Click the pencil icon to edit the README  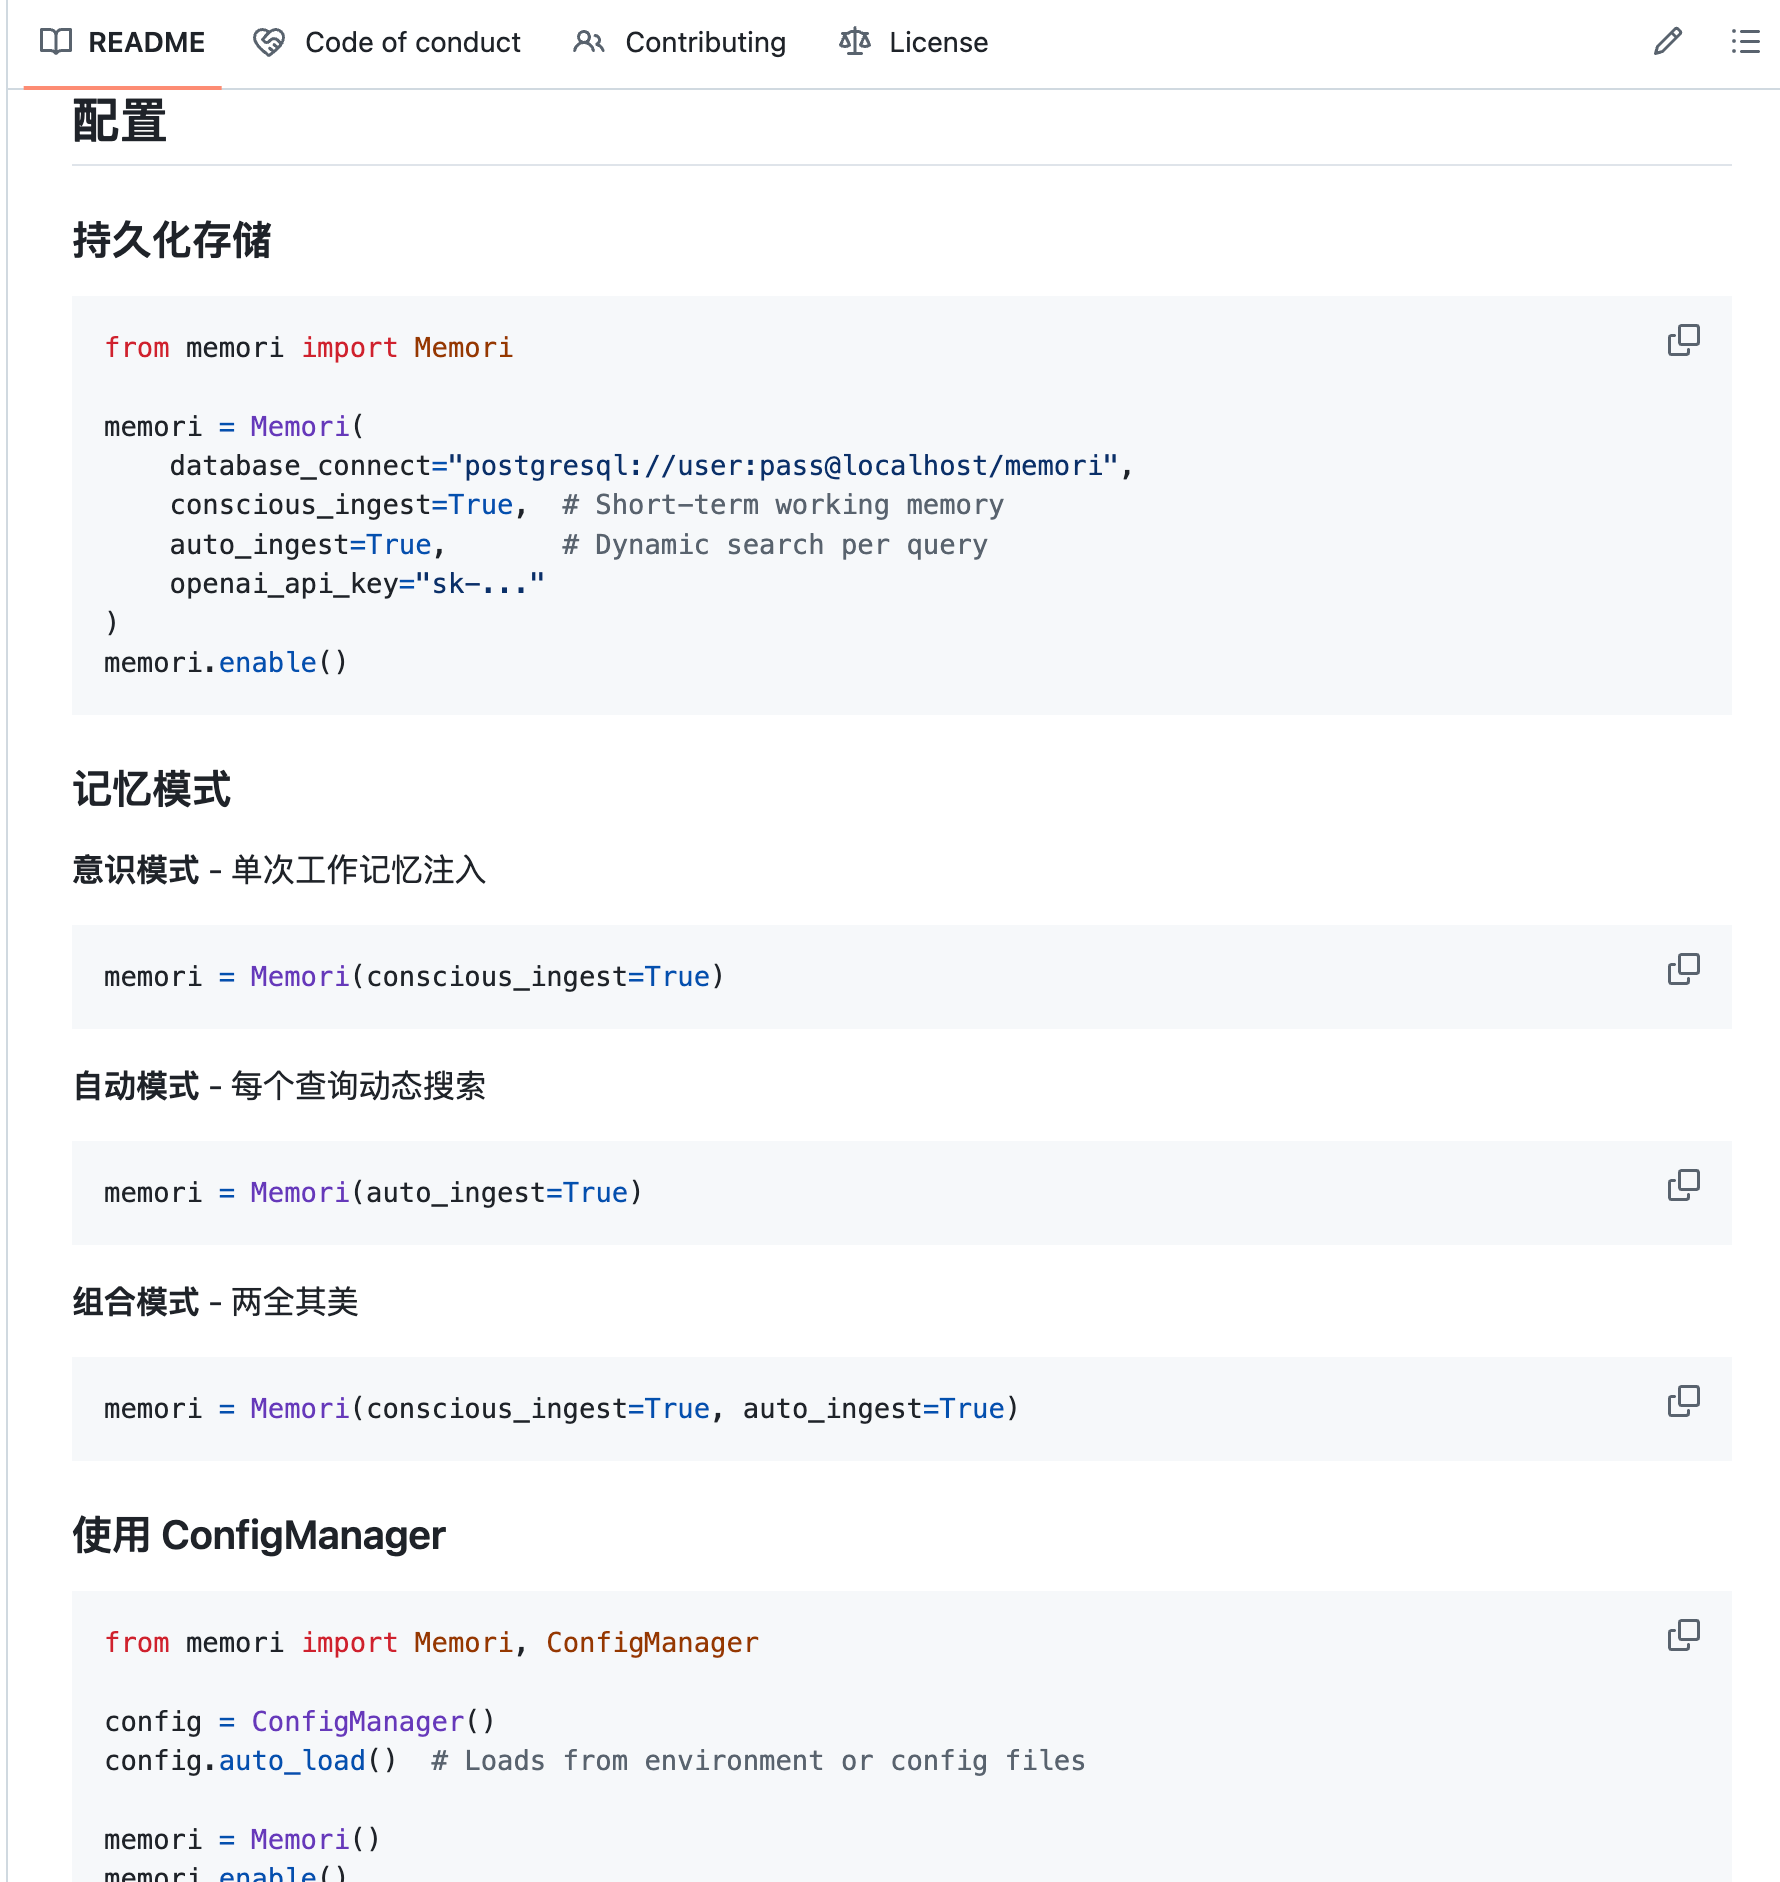coord(1667,42)
